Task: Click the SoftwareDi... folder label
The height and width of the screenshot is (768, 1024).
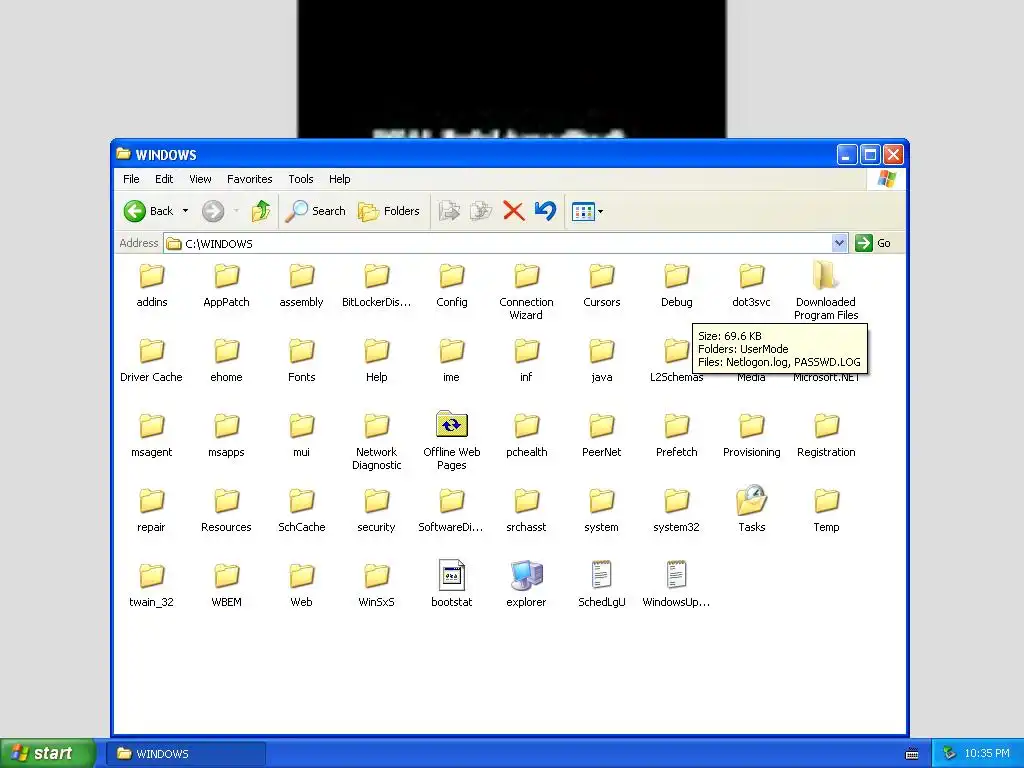Action: click(451, 527)
